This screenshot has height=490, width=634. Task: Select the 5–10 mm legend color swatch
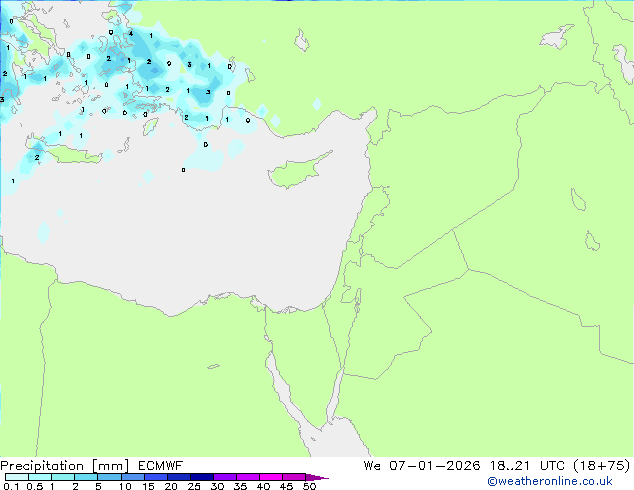click(110, 477)
